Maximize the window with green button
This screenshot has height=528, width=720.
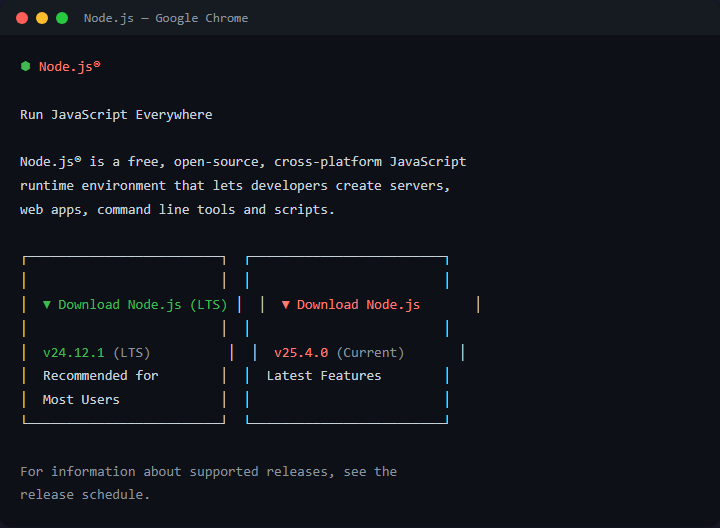tap(62, 18)
